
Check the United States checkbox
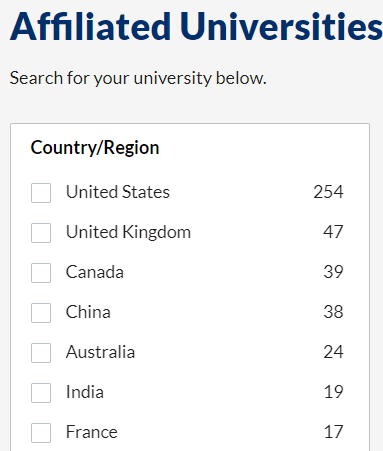[x=41, y=193]
